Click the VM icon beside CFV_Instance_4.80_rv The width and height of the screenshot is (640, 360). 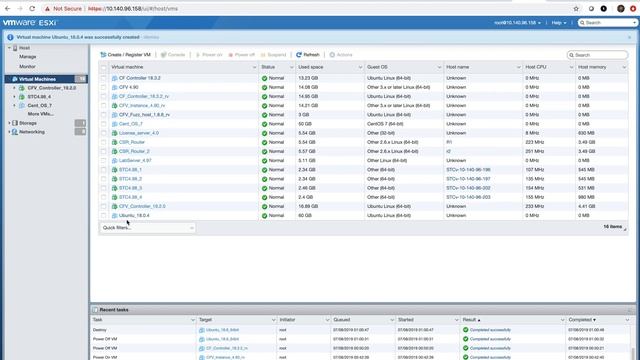tap(114, 106)
